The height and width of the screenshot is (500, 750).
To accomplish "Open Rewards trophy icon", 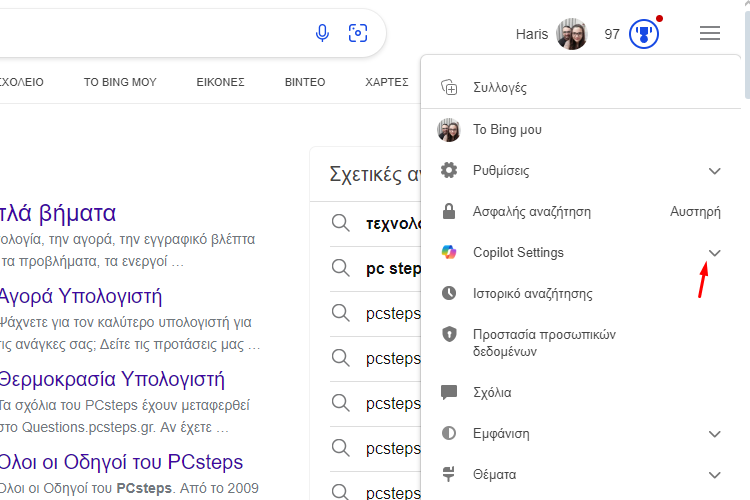I will tap(644, 34).
